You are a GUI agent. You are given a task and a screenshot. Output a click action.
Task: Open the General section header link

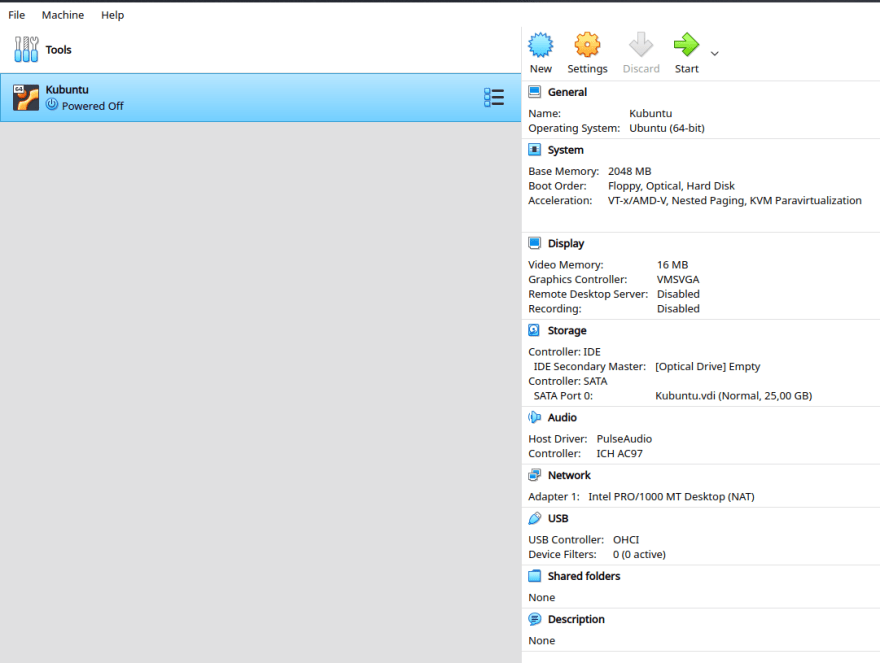click(x=567, y=92)
